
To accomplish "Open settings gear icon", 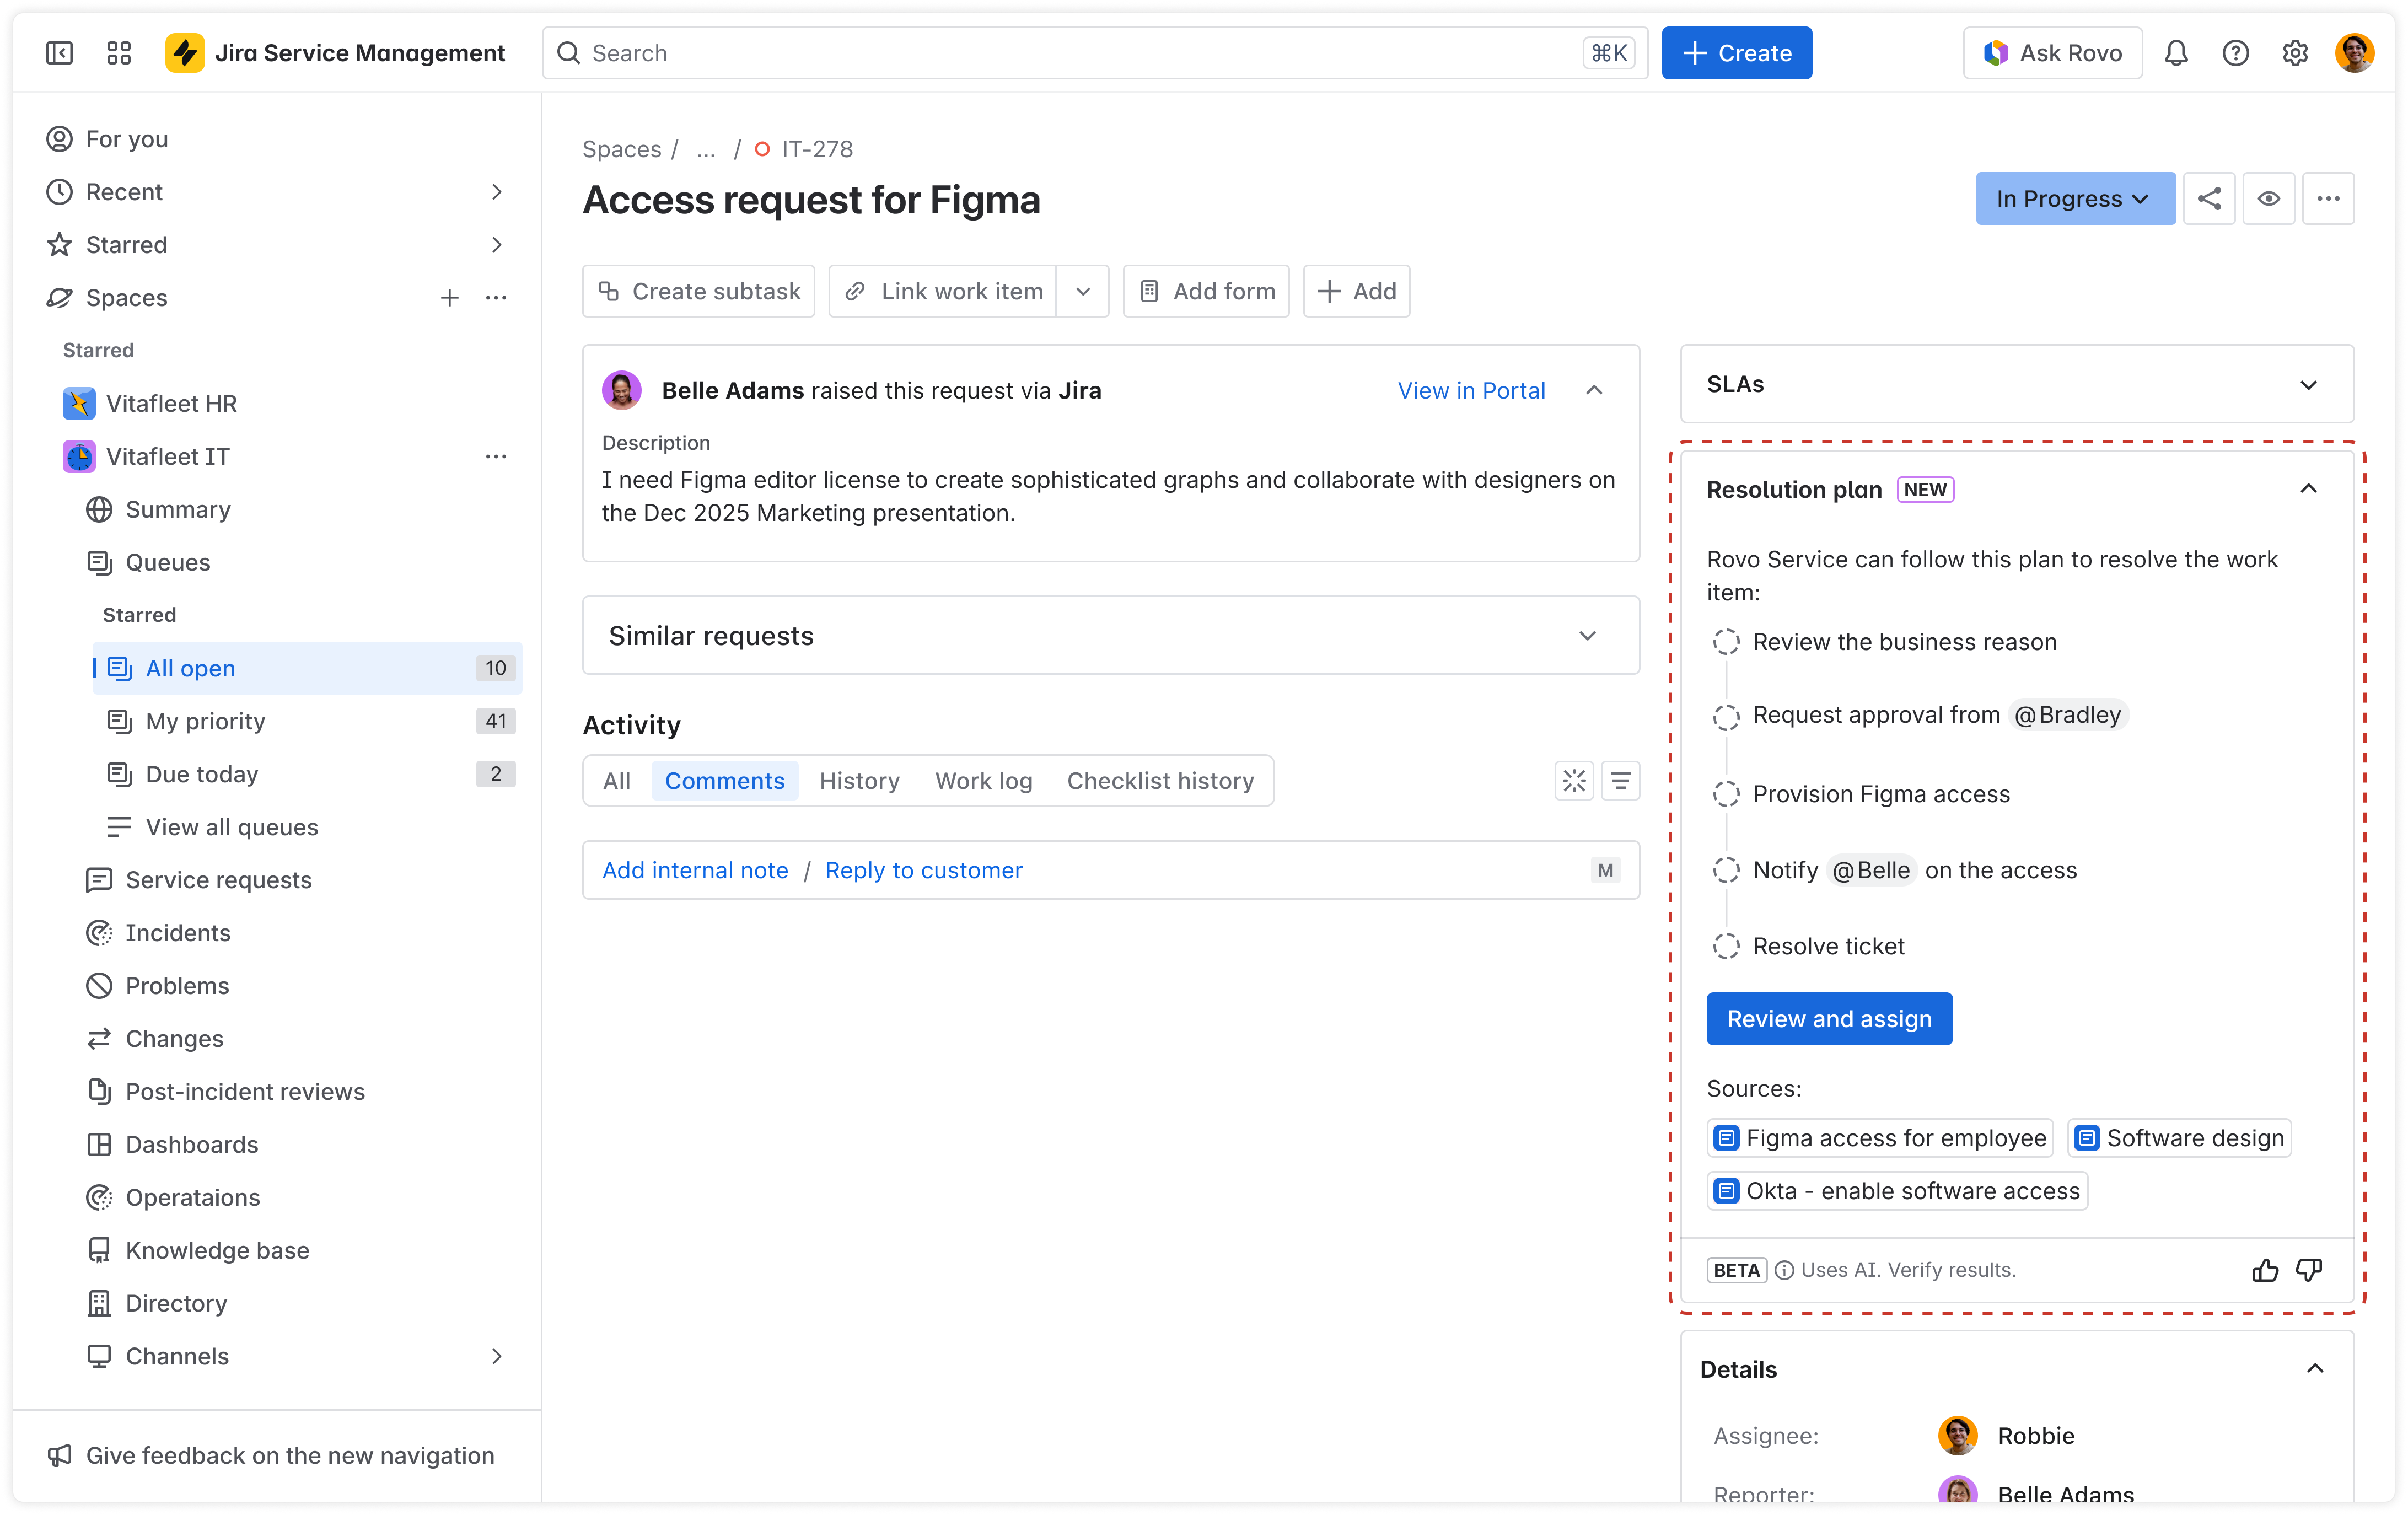I will pyautogui.click(x=2295, y=53).
